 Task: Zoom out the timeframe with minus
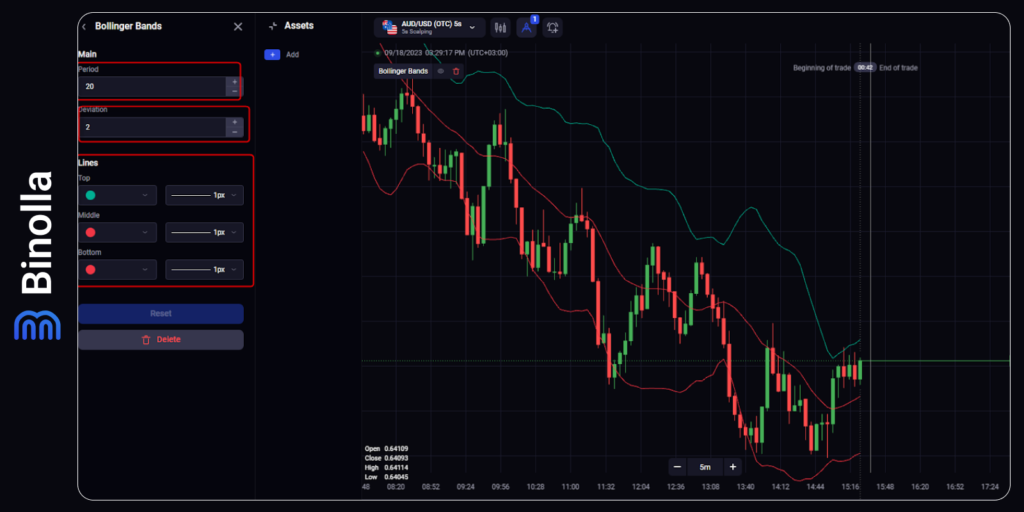[677, 467]
